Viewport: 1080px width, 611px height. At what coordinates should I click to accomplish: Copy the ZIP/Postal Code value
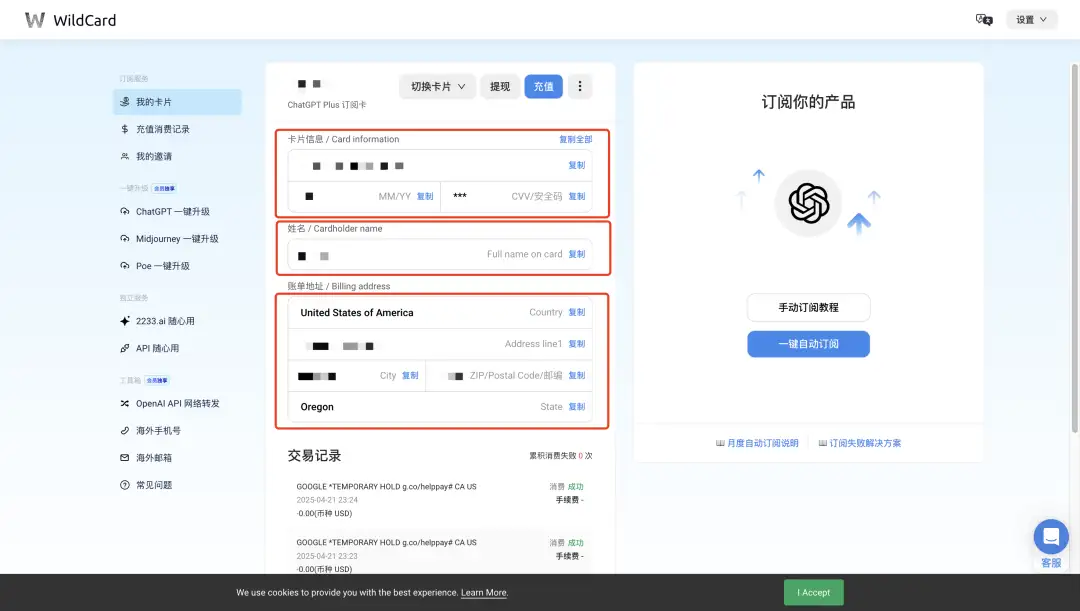click(577, 375)
